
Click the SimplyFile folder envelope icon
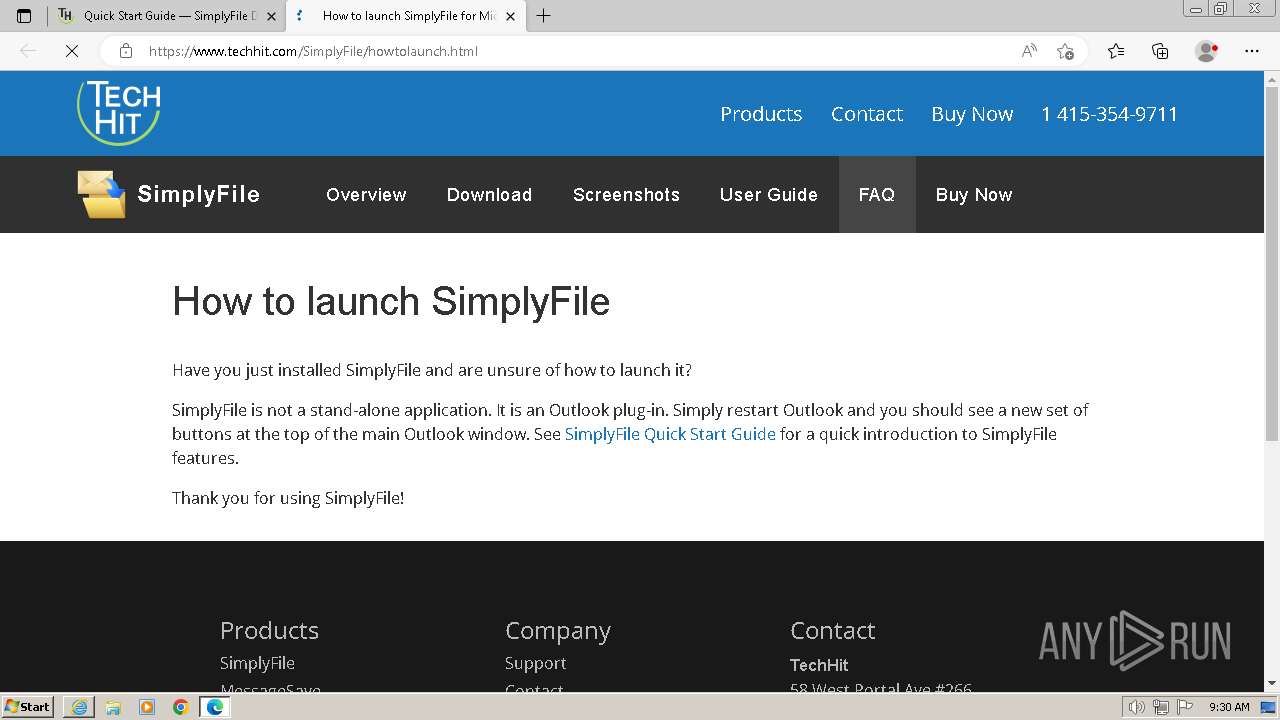[x=102, y=194]
